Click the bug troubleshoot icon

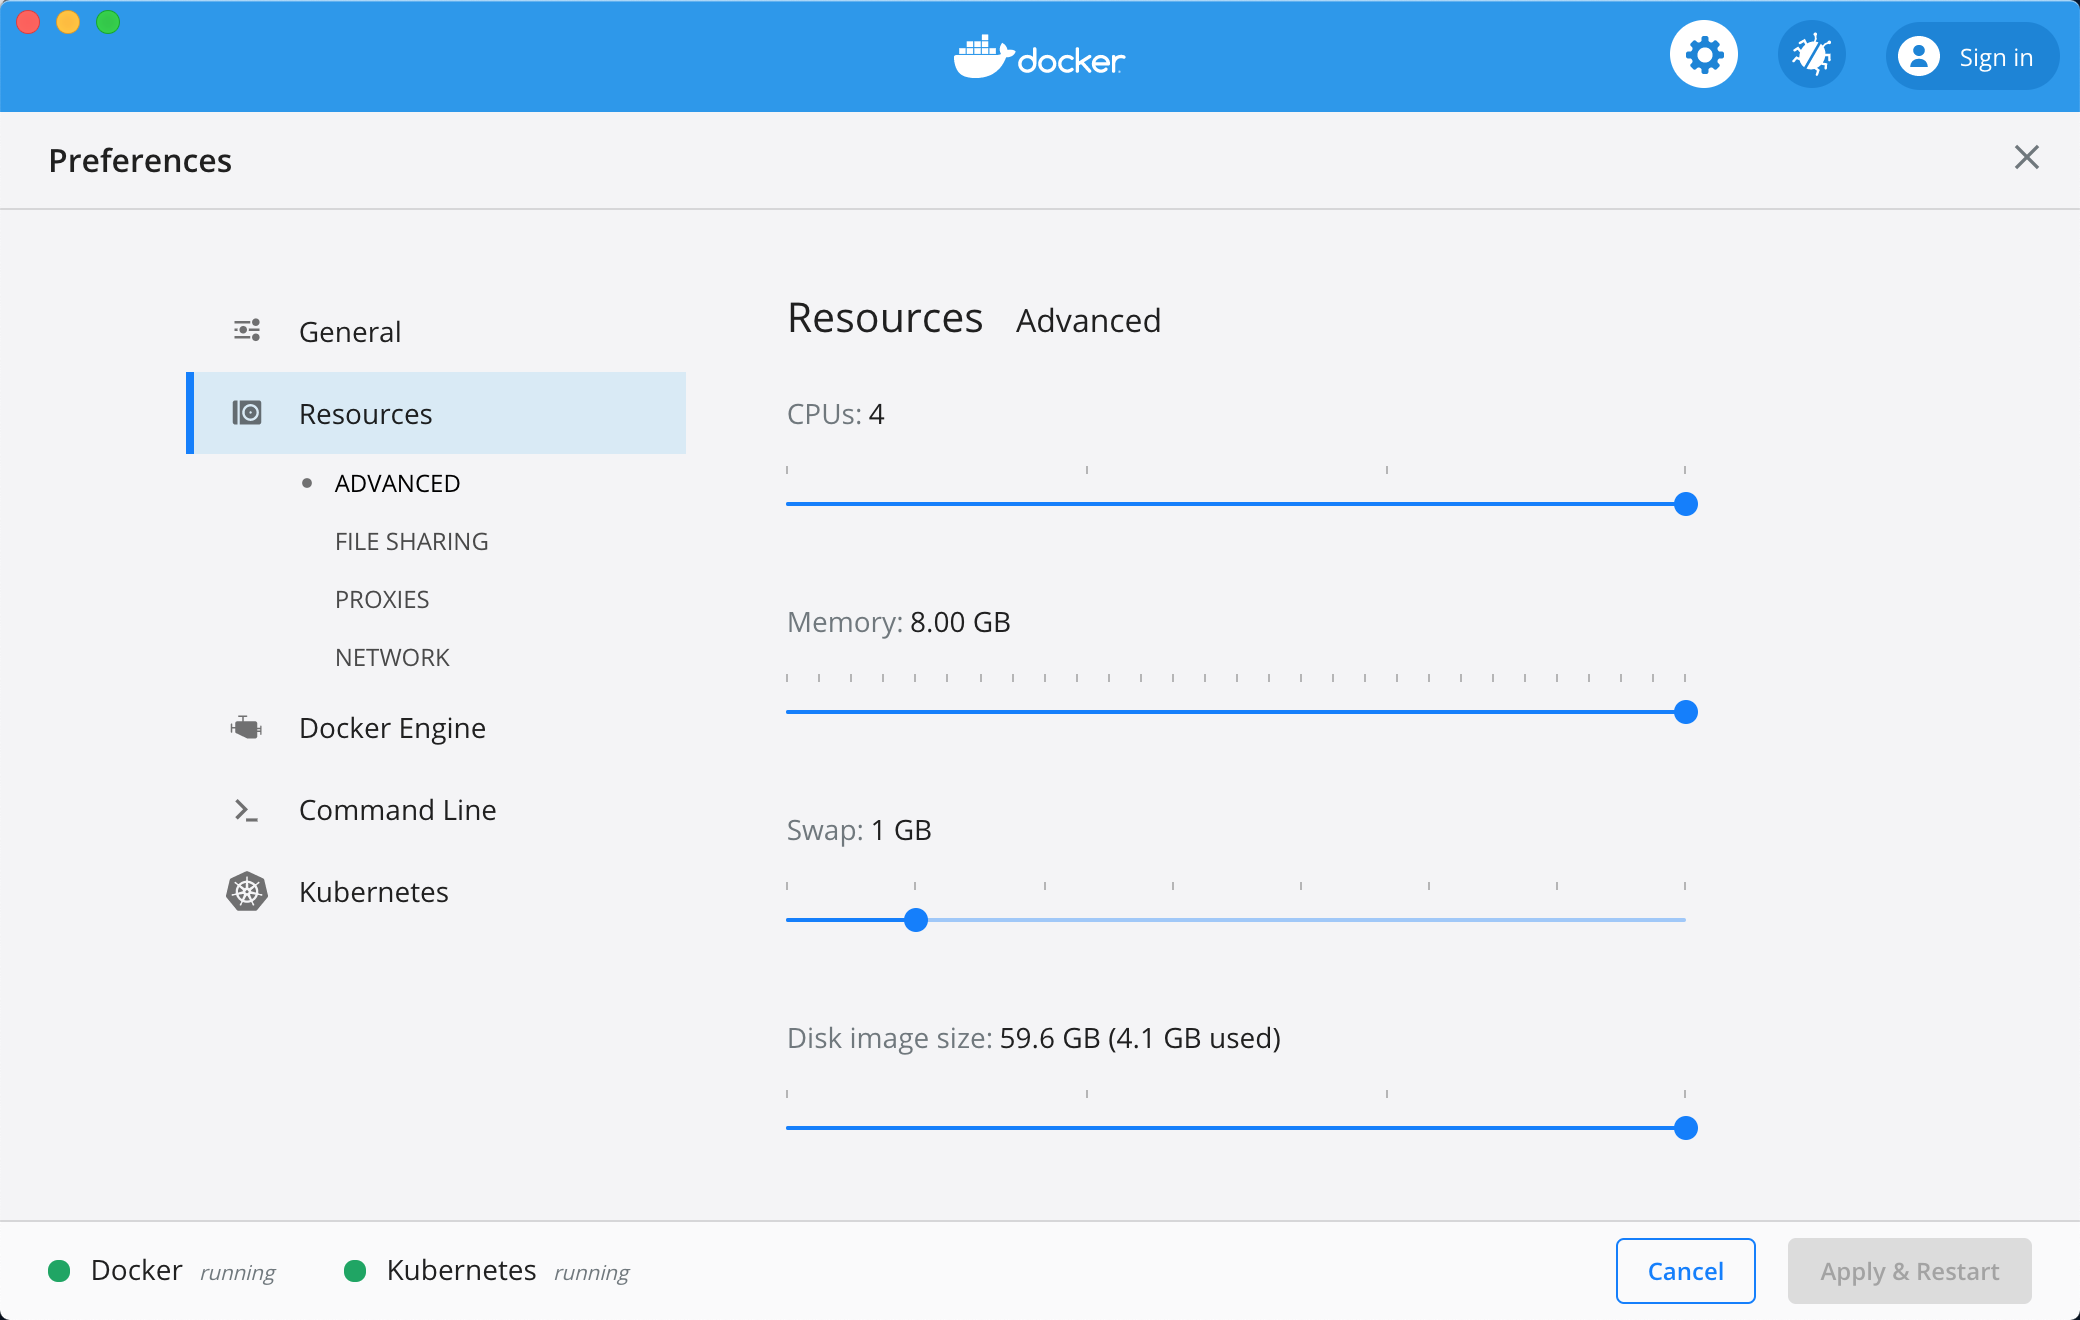(x=1811, y=55)
